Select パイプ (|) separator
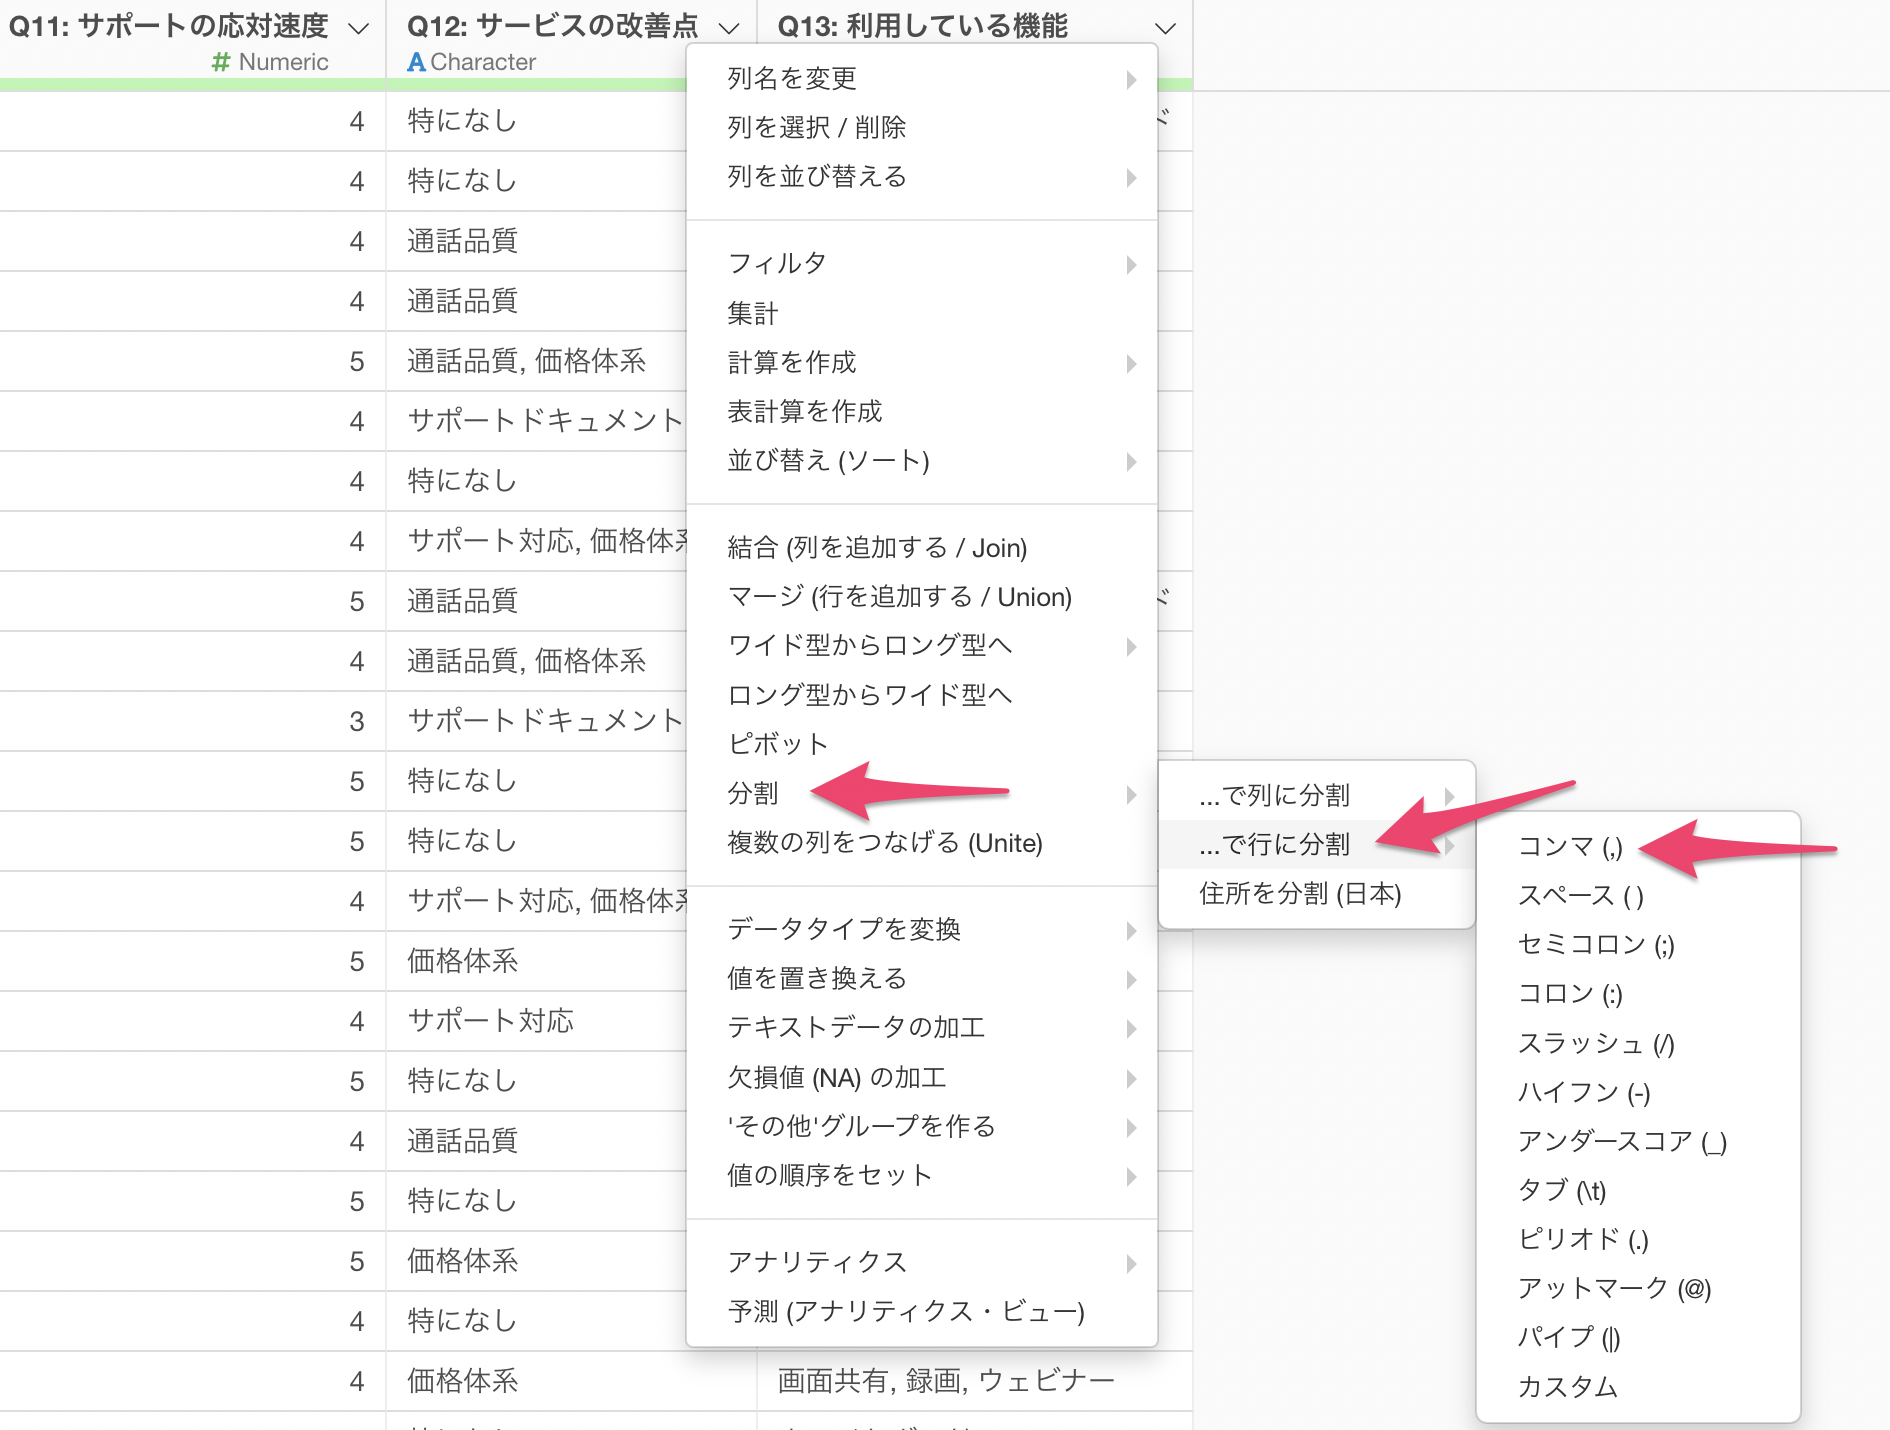The image size is (1890, 1430). click(x=1638, y=1337)
